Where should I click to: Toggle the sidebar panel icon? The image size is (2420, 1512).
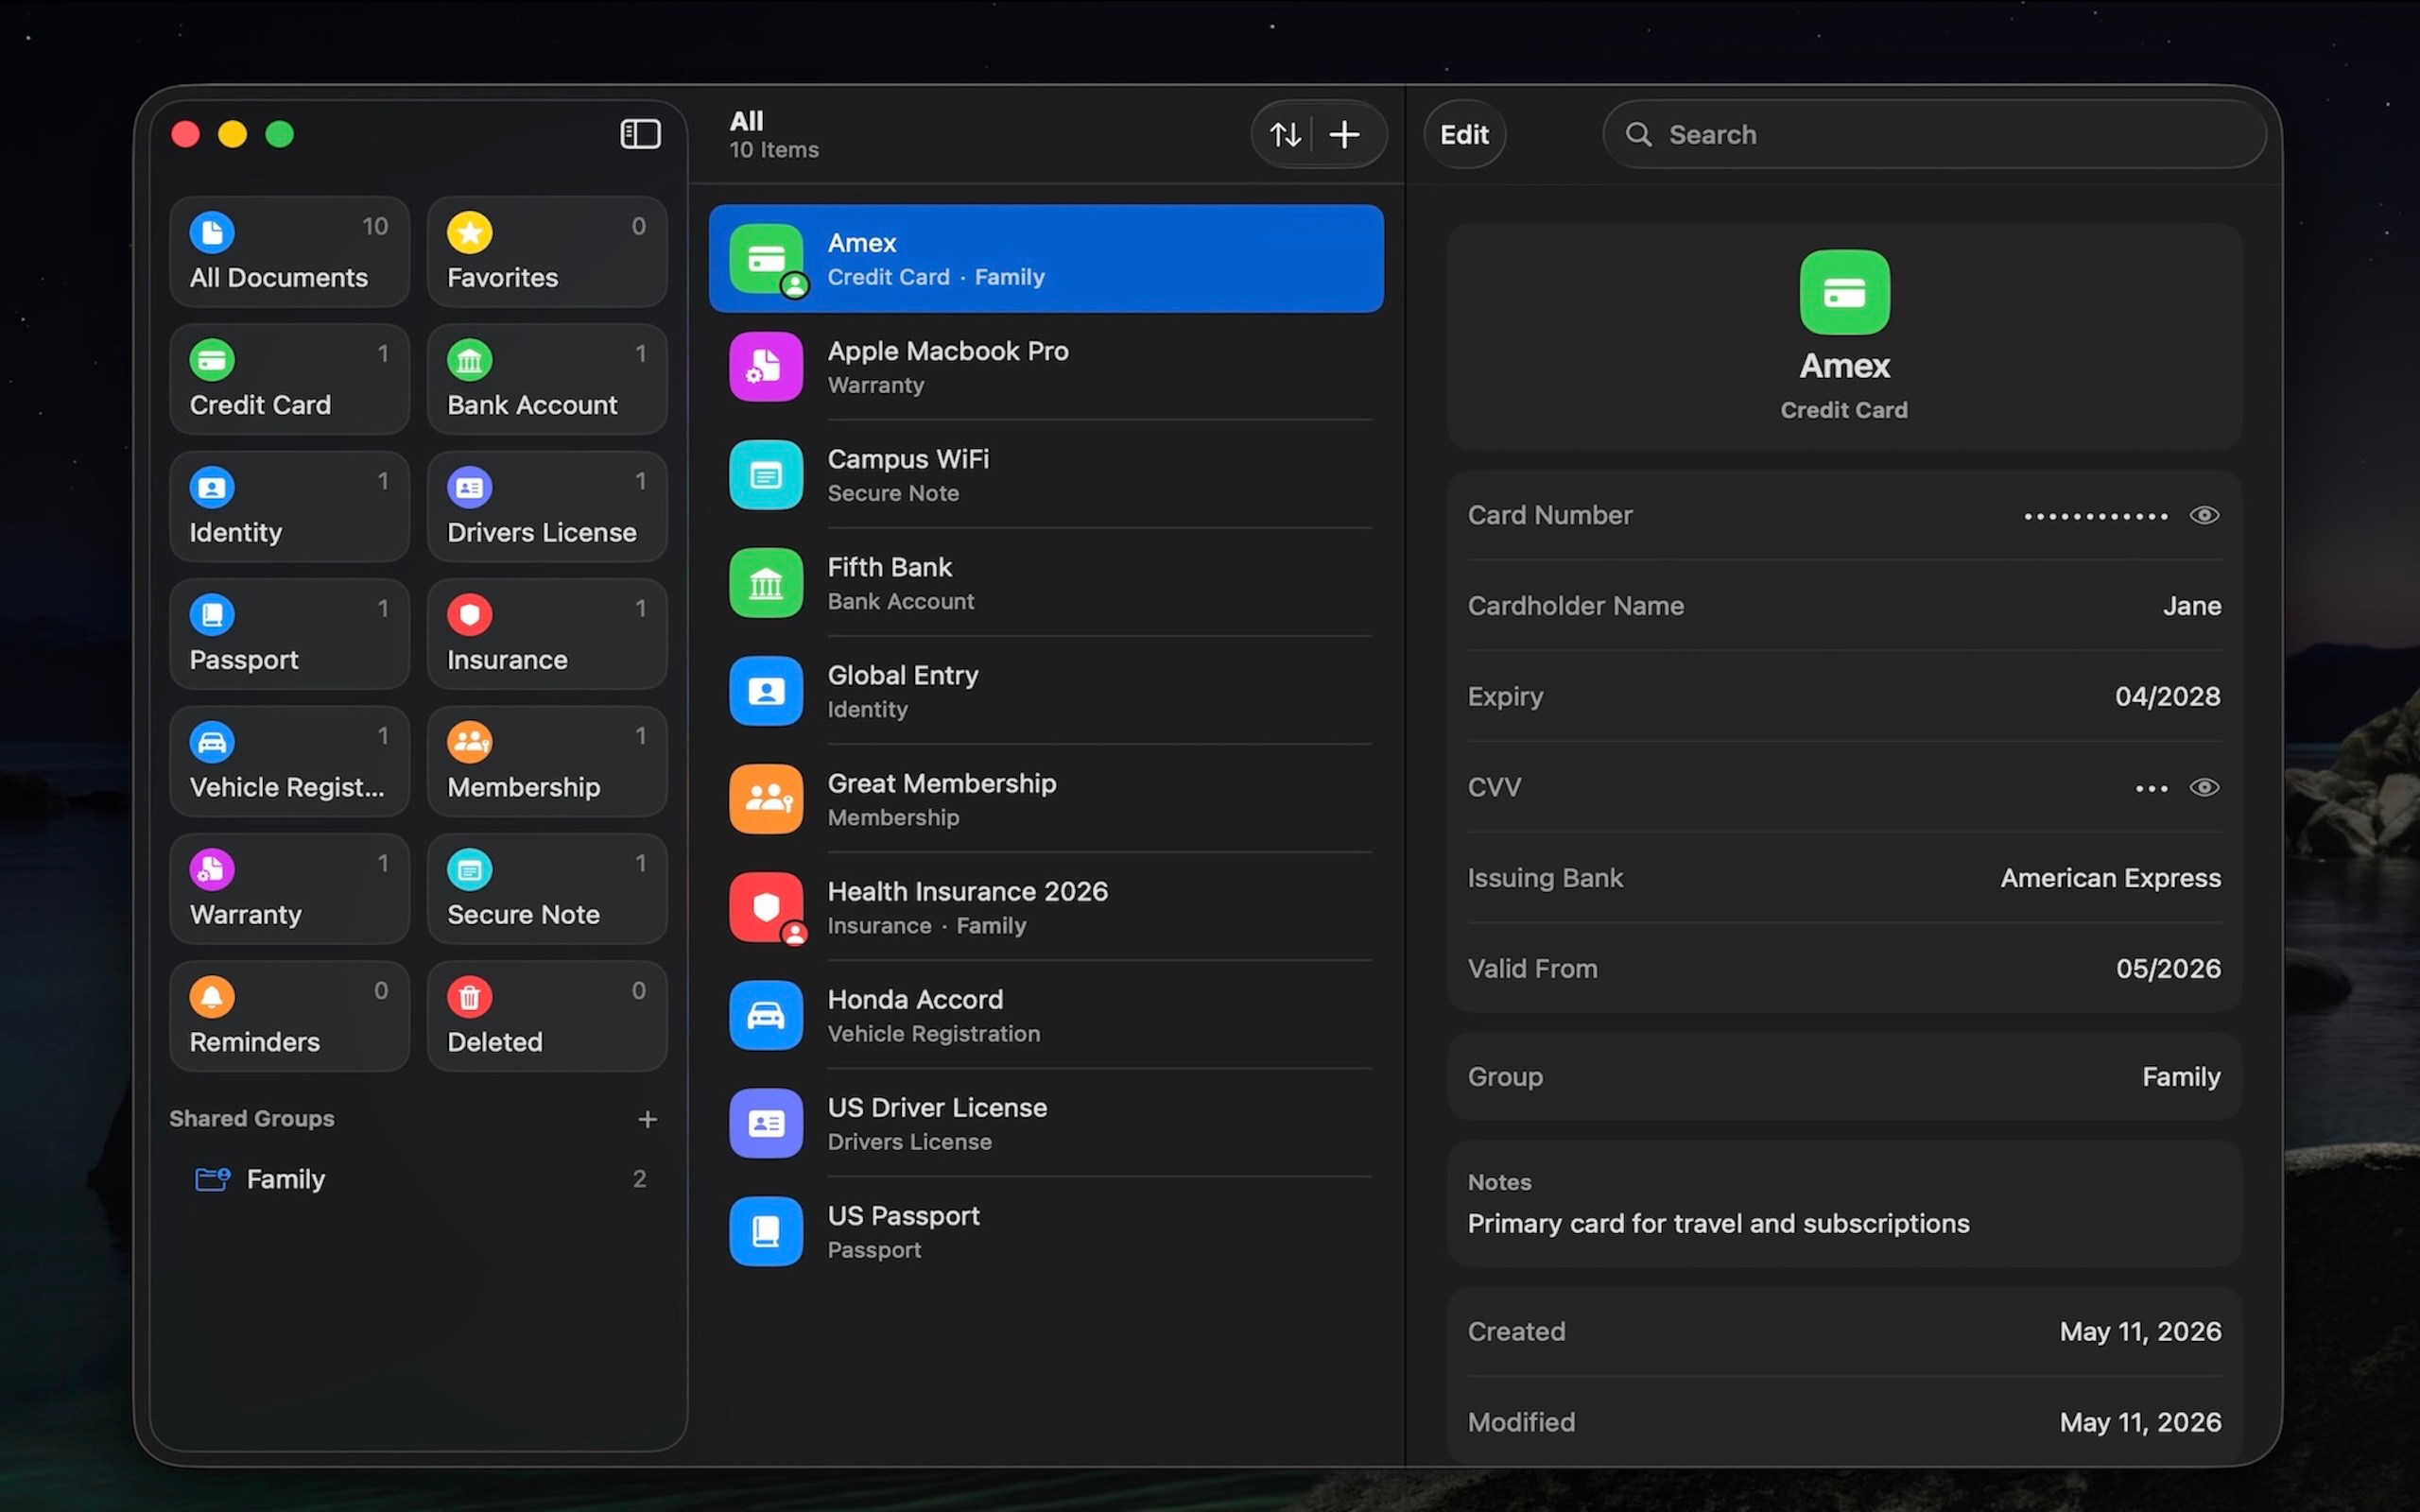point(640,134)
